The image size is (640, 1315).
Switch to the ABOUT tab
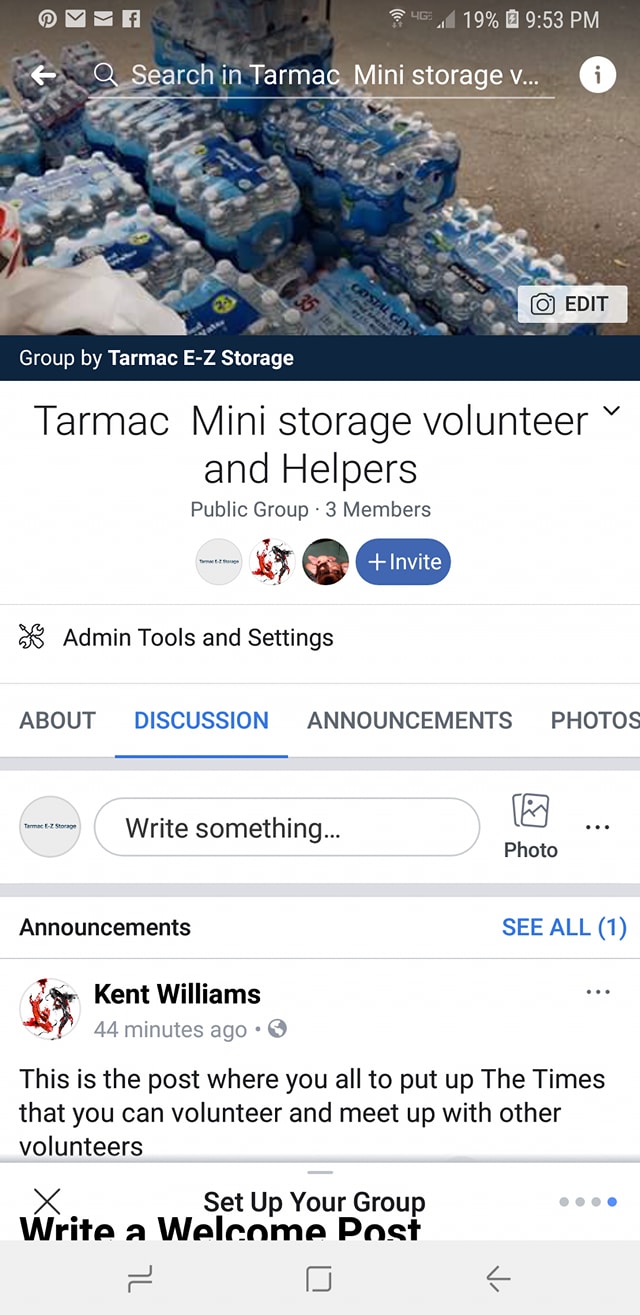pyautogui.click(x=58, y=720)
